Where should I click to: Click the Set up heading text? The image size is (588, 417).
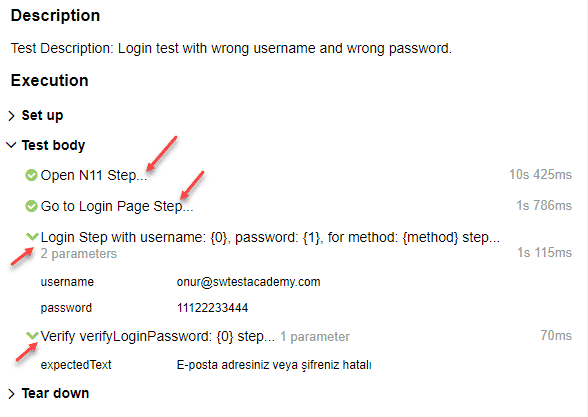[x=42, y=116]
